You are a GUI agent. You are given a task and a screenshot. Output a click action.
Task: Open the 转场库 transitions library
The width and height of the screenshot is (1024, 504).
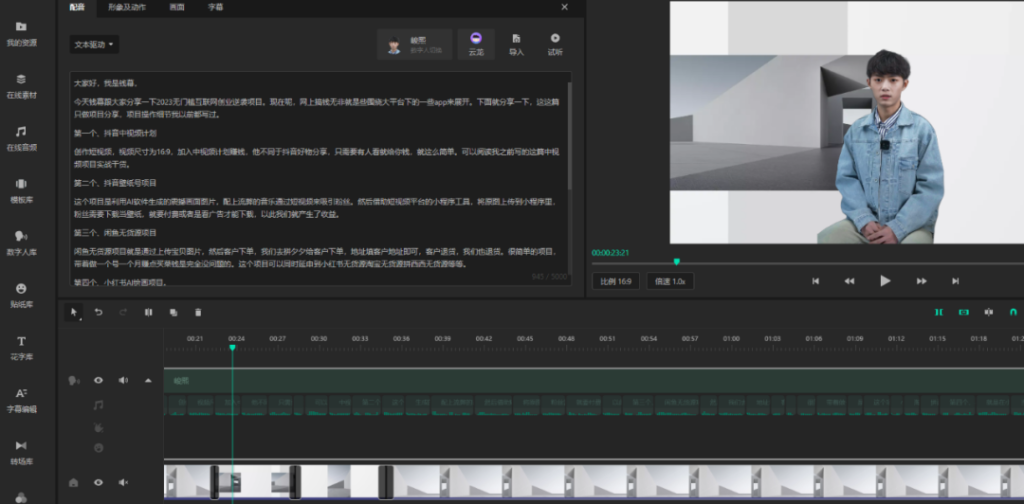tap(21, 451)
